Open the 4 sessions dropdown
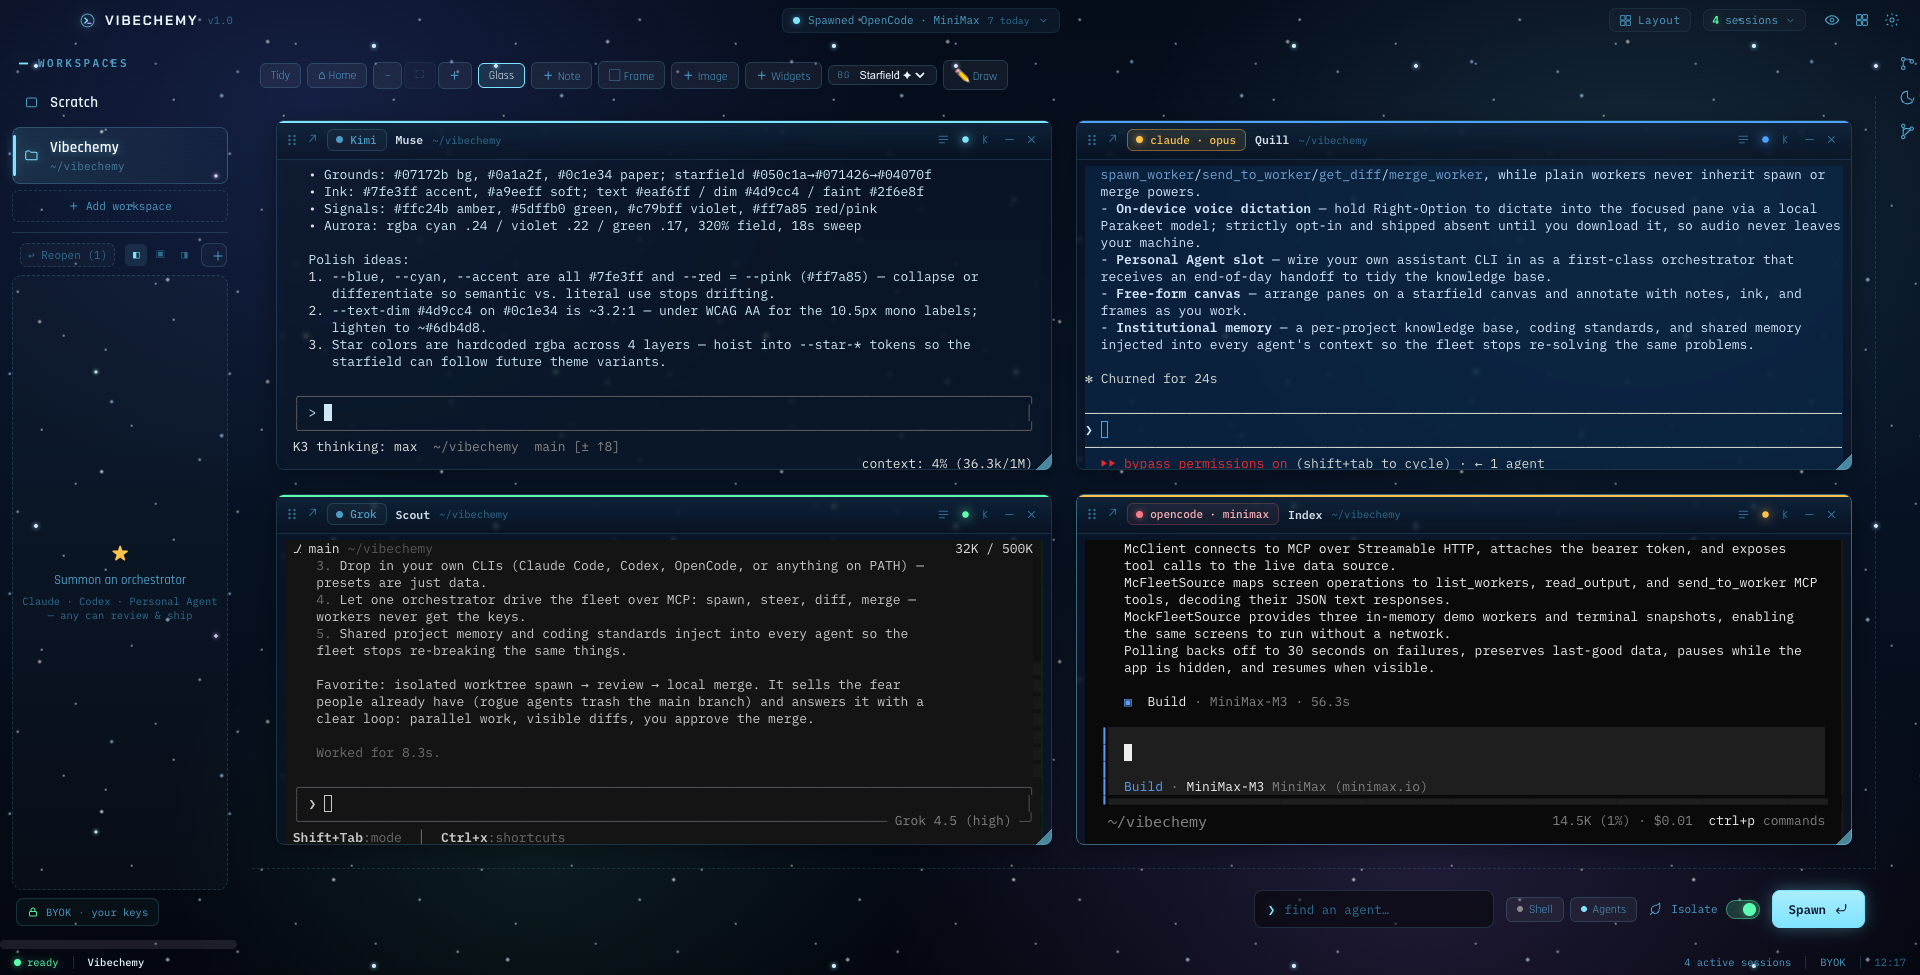Image resolution: width=1920 pixels, height=975 pixels. tap(1753, 20)
